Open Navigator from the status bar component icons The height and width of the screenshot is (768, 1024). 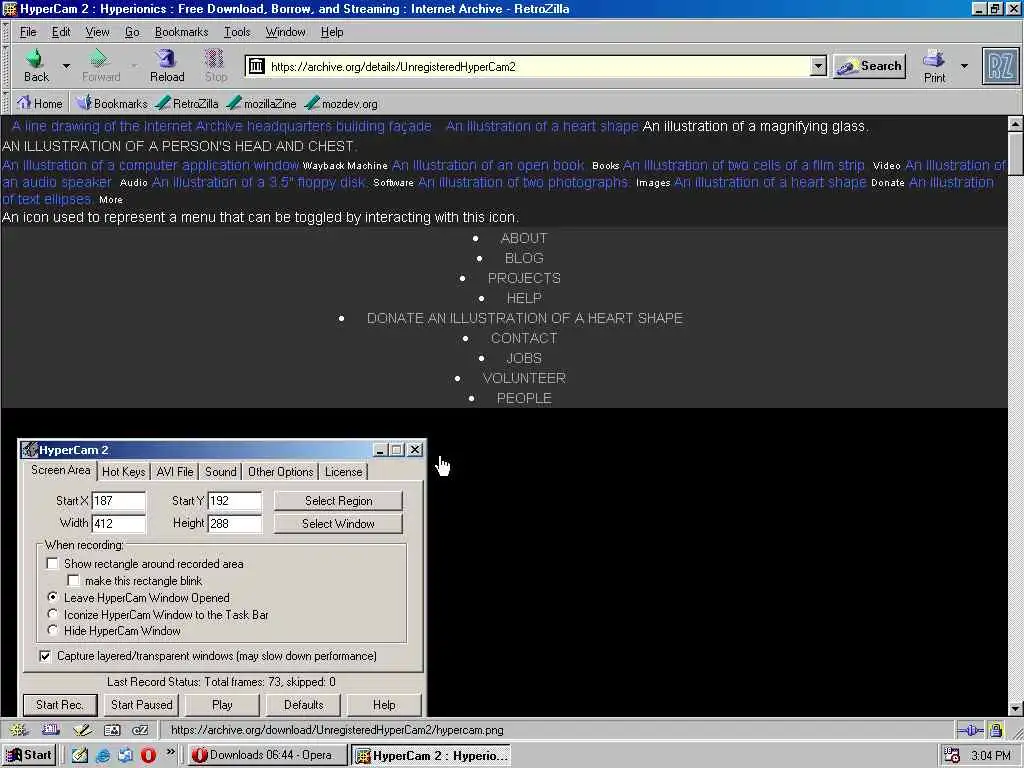pos(18,729)
